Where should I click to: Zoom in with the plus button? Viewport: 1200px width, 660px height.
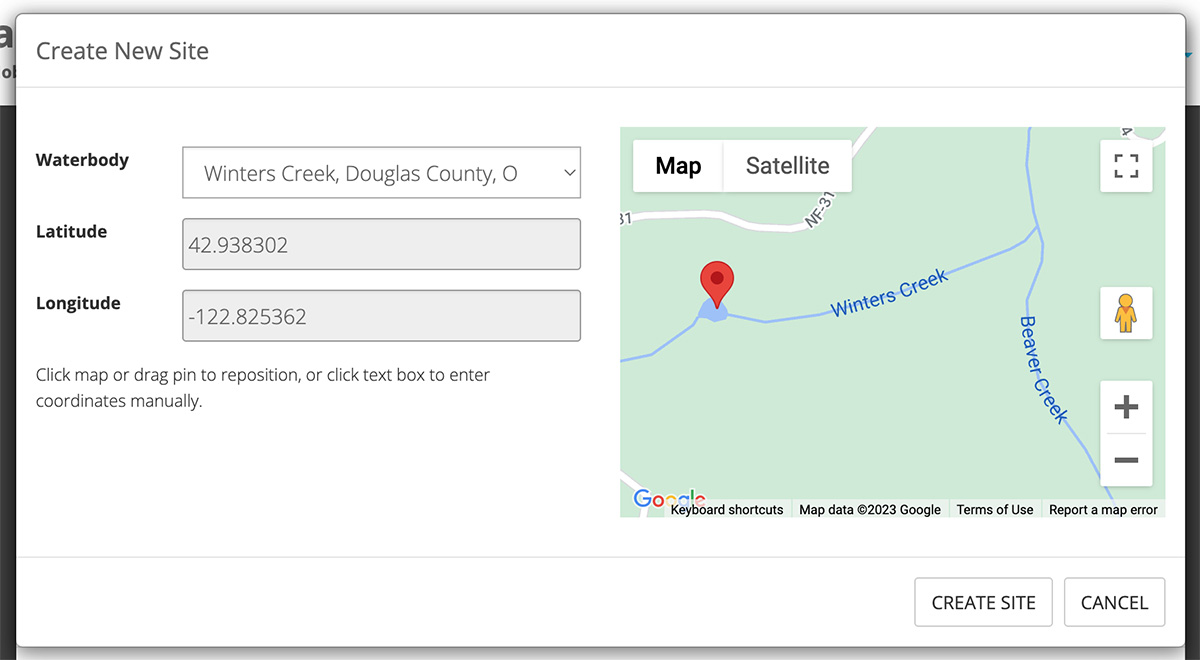pos(1126,407)
